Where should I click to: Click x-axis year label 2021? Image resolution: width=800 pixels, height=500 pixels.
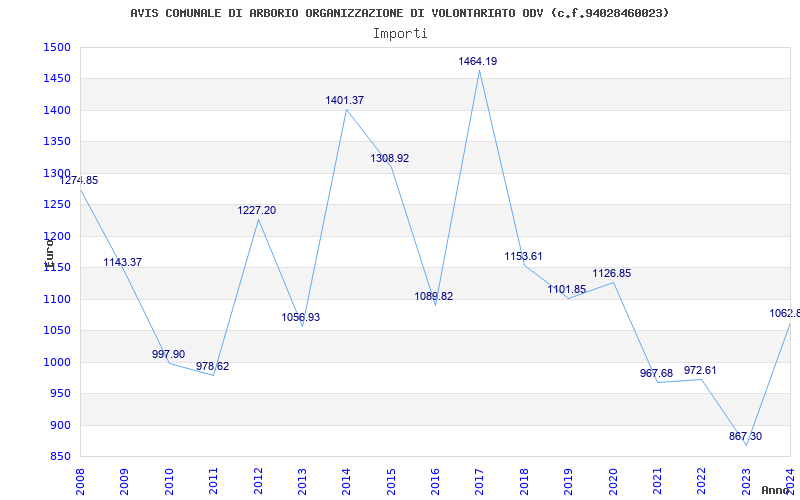[657, 482]
